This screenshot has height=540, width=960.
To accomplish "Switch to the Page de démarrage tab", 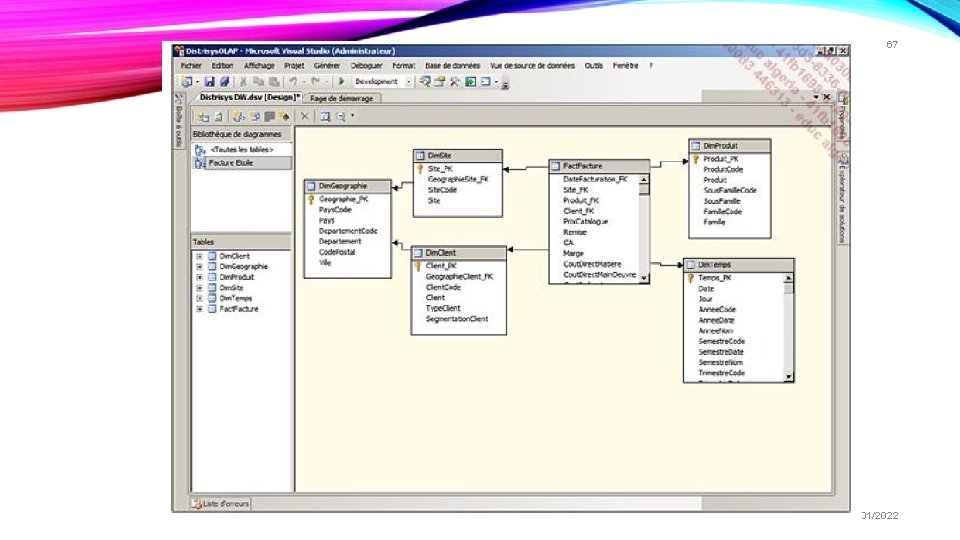I will coord(342,98).
